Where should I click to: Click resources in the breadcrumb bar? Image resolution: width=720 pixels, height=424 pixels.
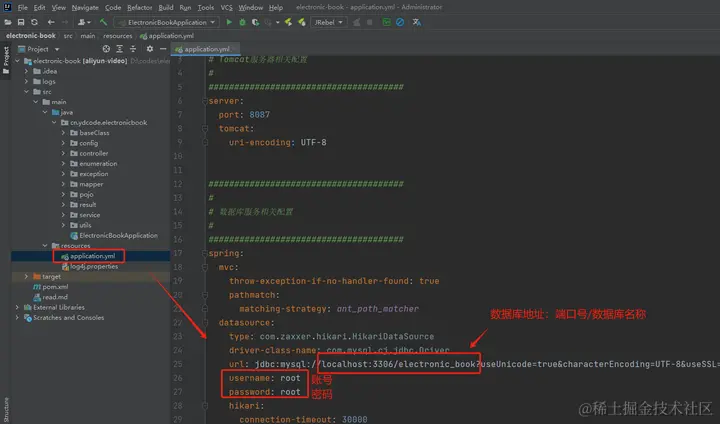tap(118, 36)
